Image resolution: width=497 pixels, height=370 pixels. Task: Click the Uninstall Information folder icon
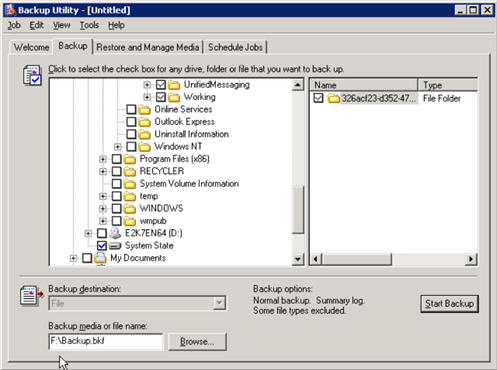pyautogui.click(x=144, y=134)
